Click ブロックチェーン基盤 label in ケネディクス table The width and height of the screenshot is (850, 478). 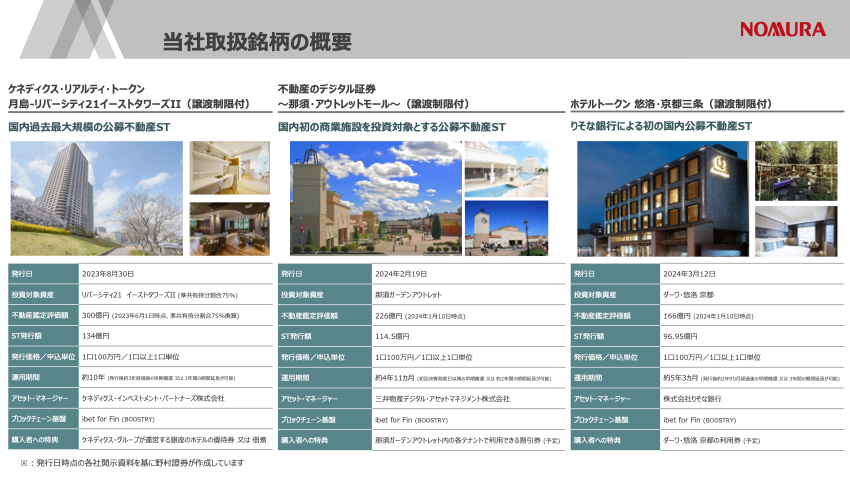click(43, 419)
